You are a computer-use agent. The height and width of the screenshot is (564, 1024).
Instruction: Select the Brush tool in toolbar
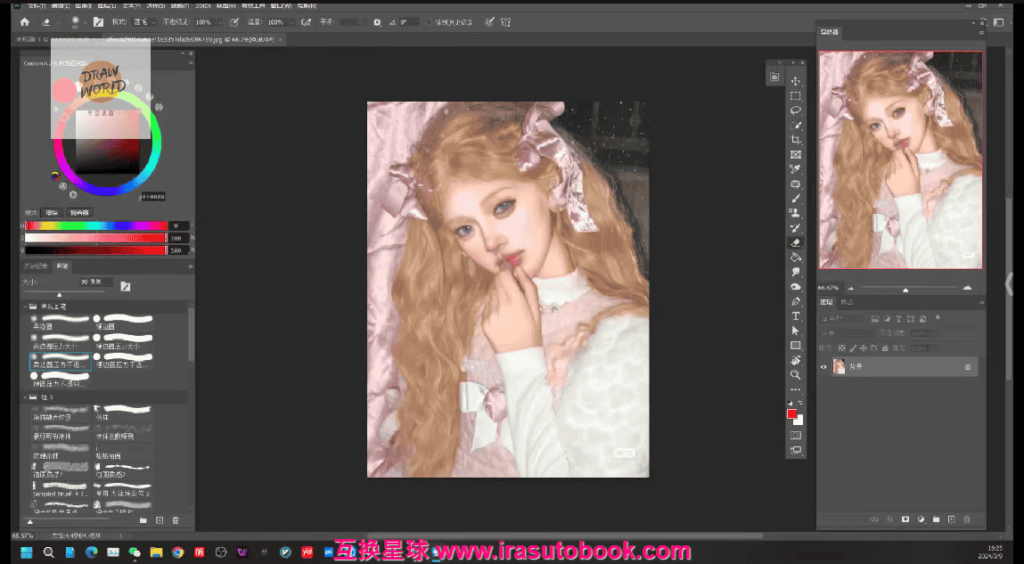tap(795, 198)
